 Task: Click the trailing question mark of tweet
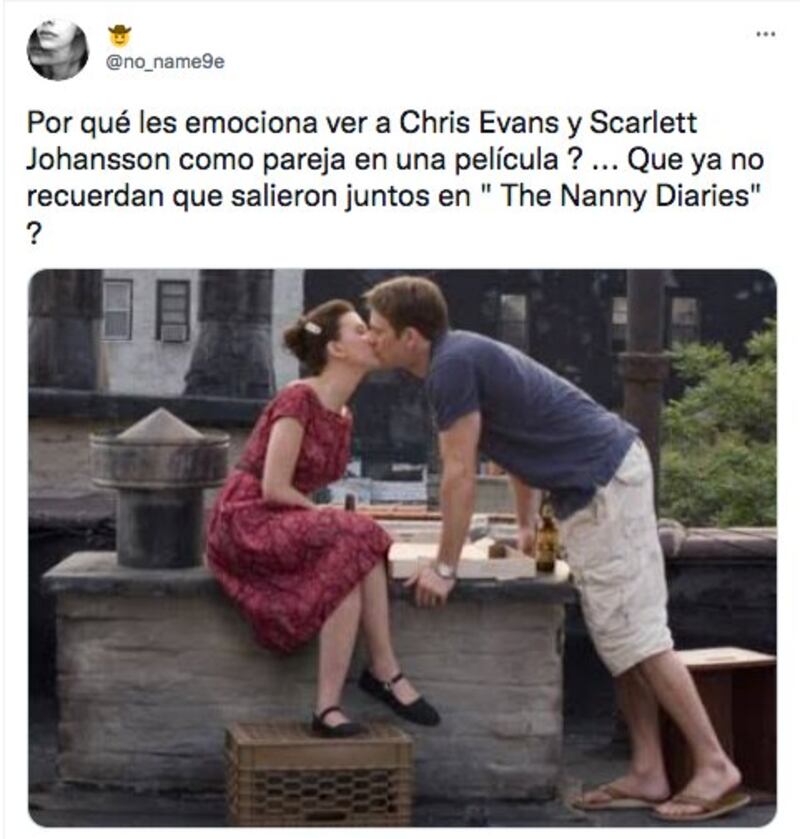click(x=34, y=234)
